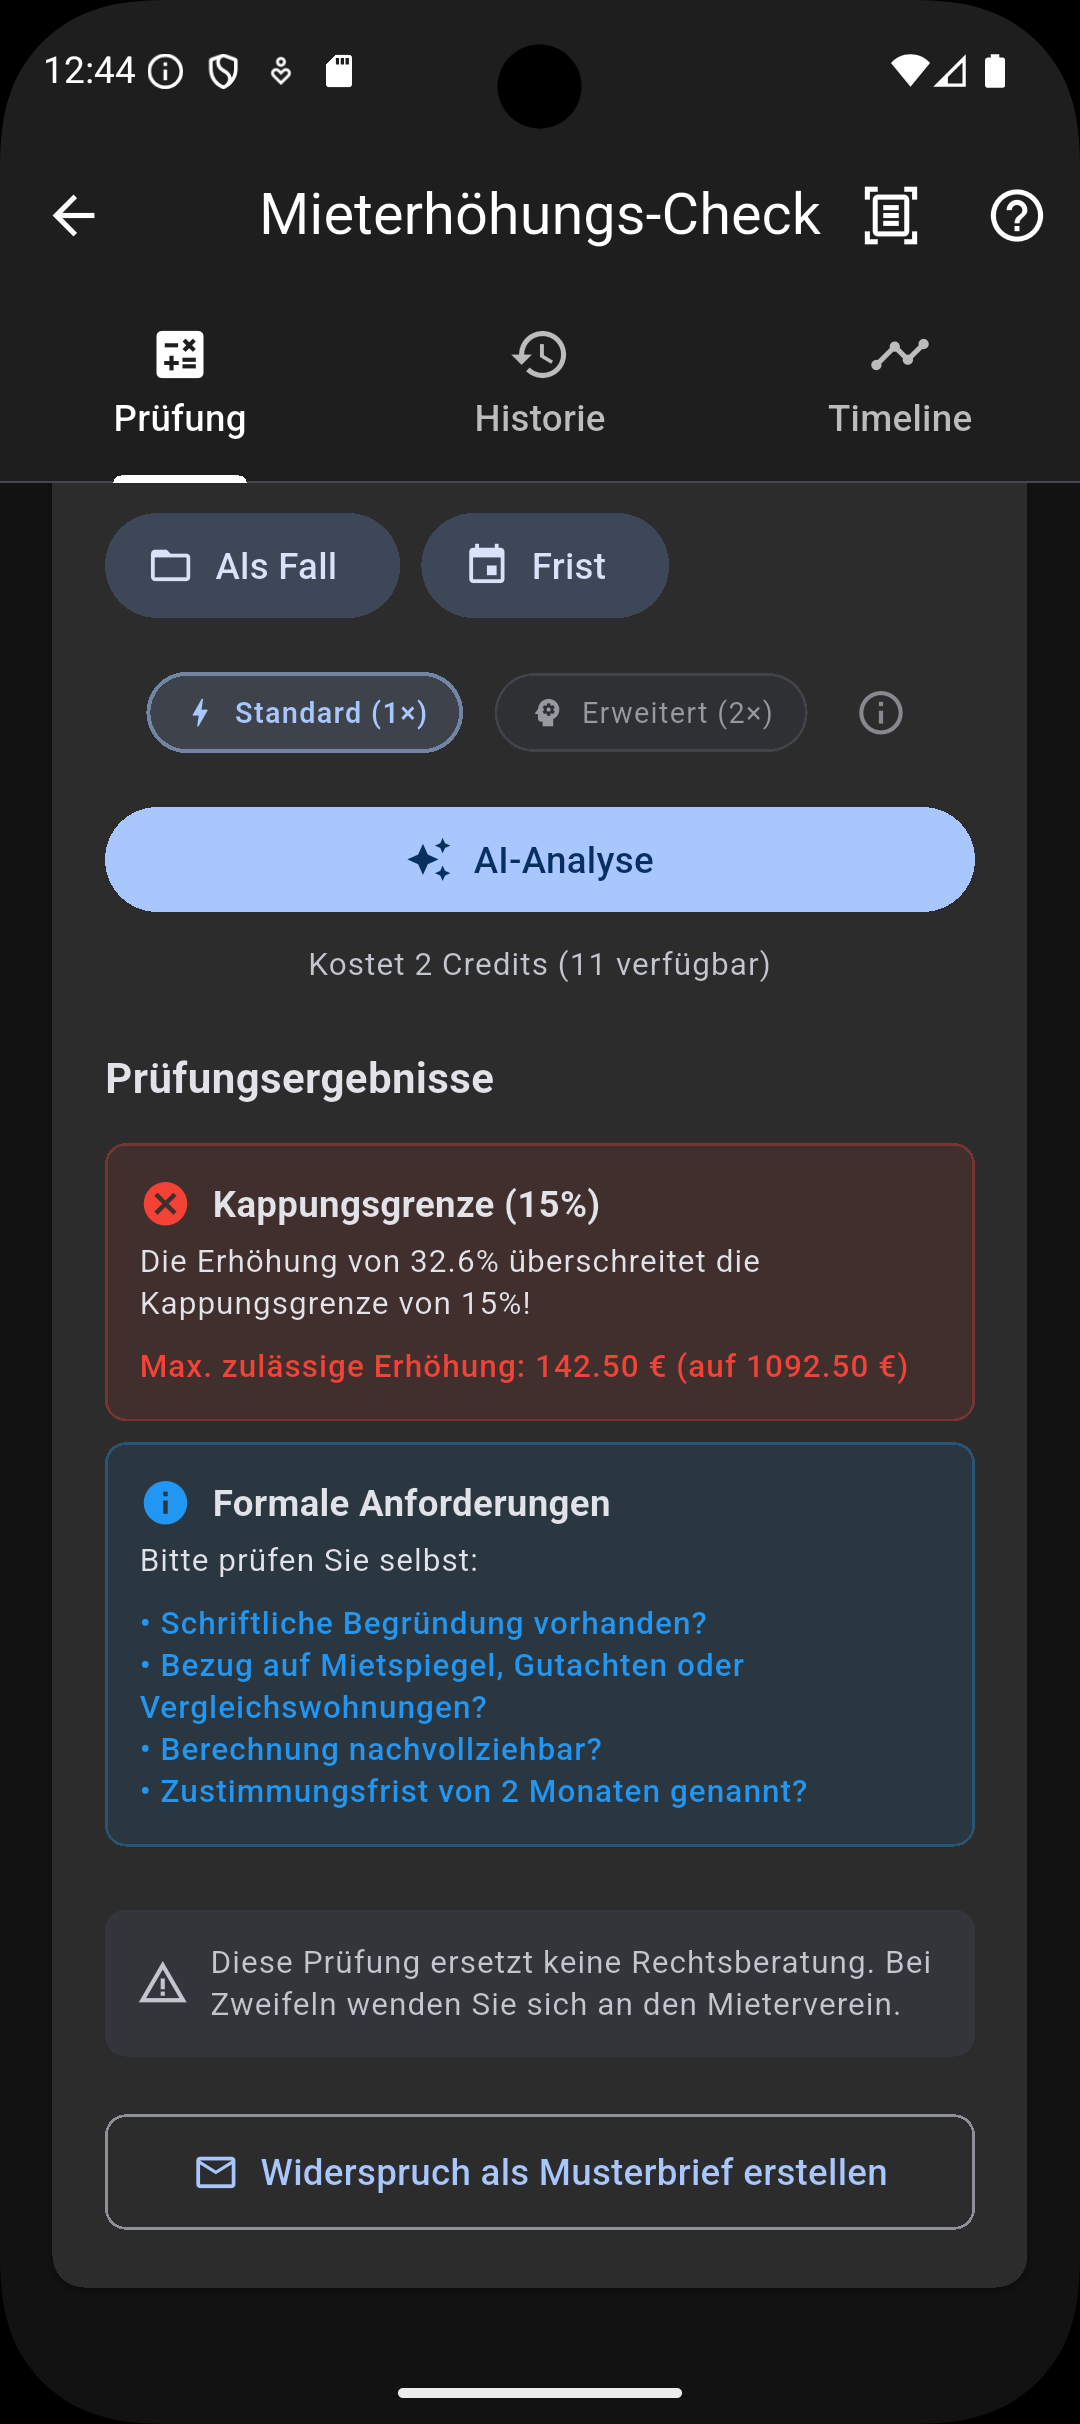Click Widerspruch als Musterbrief erstellen
Screen dimensions: 1080x2424
(x=540, y=2171)
